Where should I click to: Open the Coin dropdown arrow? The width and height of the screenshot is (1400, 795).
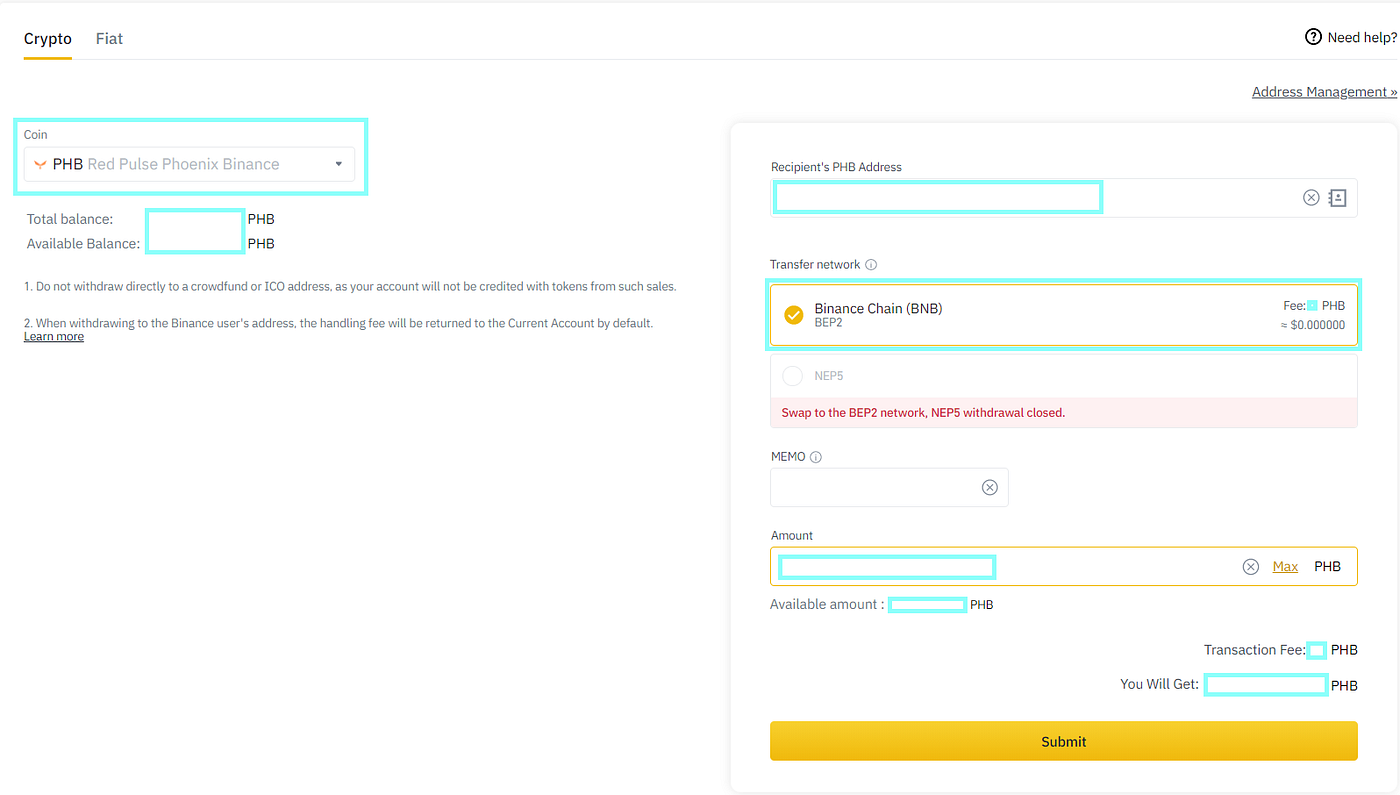point(338,164)
